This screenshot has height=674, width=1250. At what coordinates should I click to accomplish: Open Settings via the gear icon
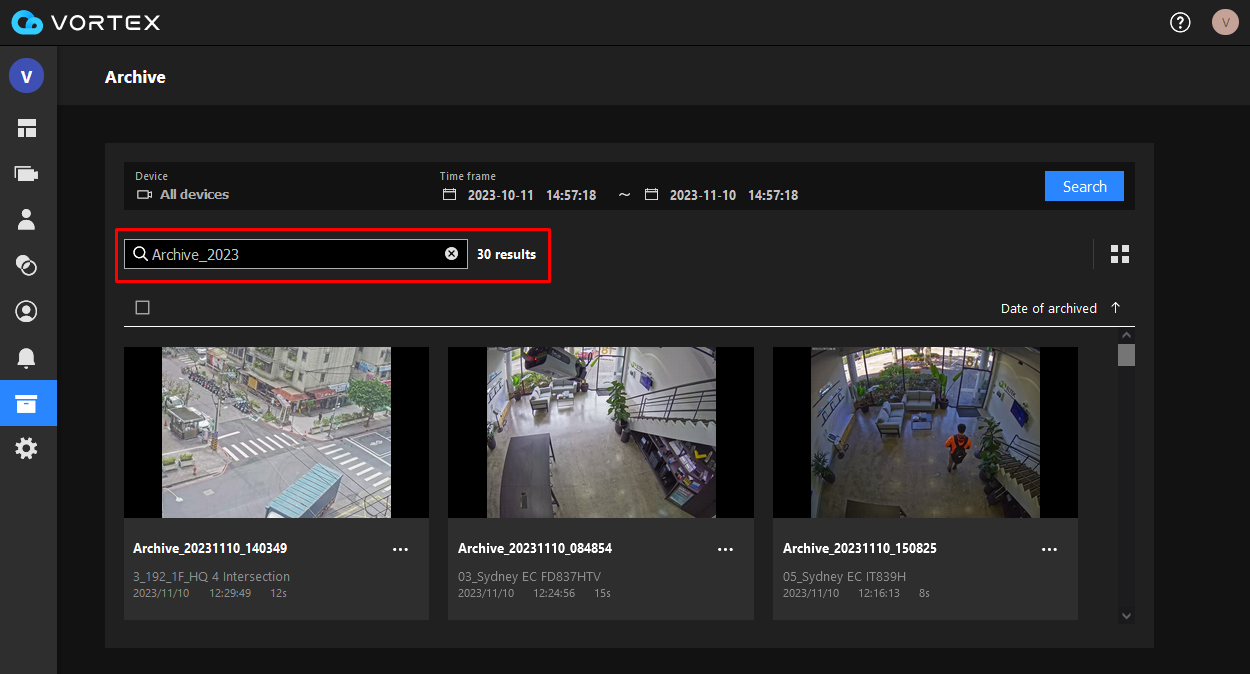point(26,448)
